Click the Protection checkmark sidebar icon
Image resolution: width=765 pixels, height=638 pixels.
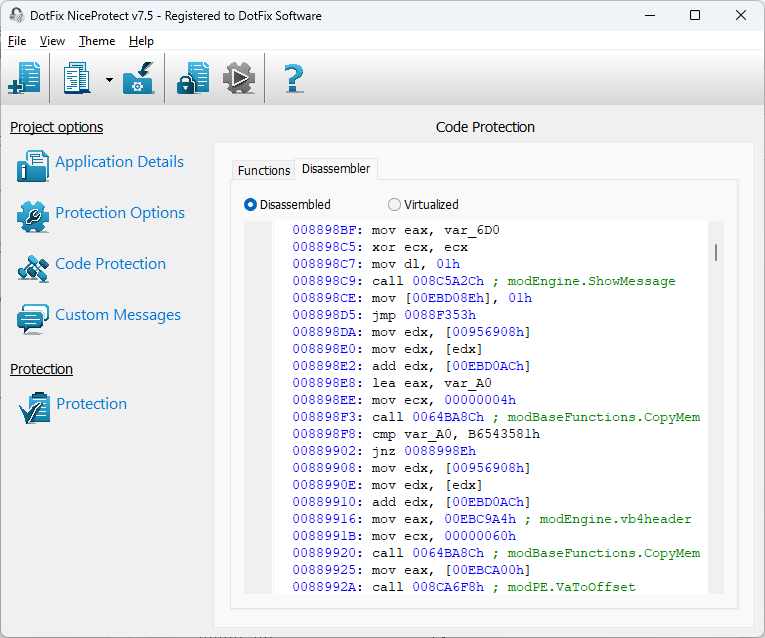click(34, 407)
